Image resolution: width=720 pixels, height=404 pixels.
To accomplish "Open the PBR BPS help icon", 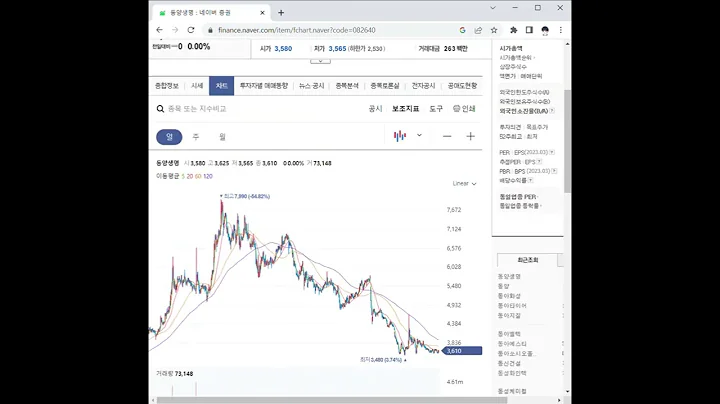I will pyautogui.click(x=554, y=171).
